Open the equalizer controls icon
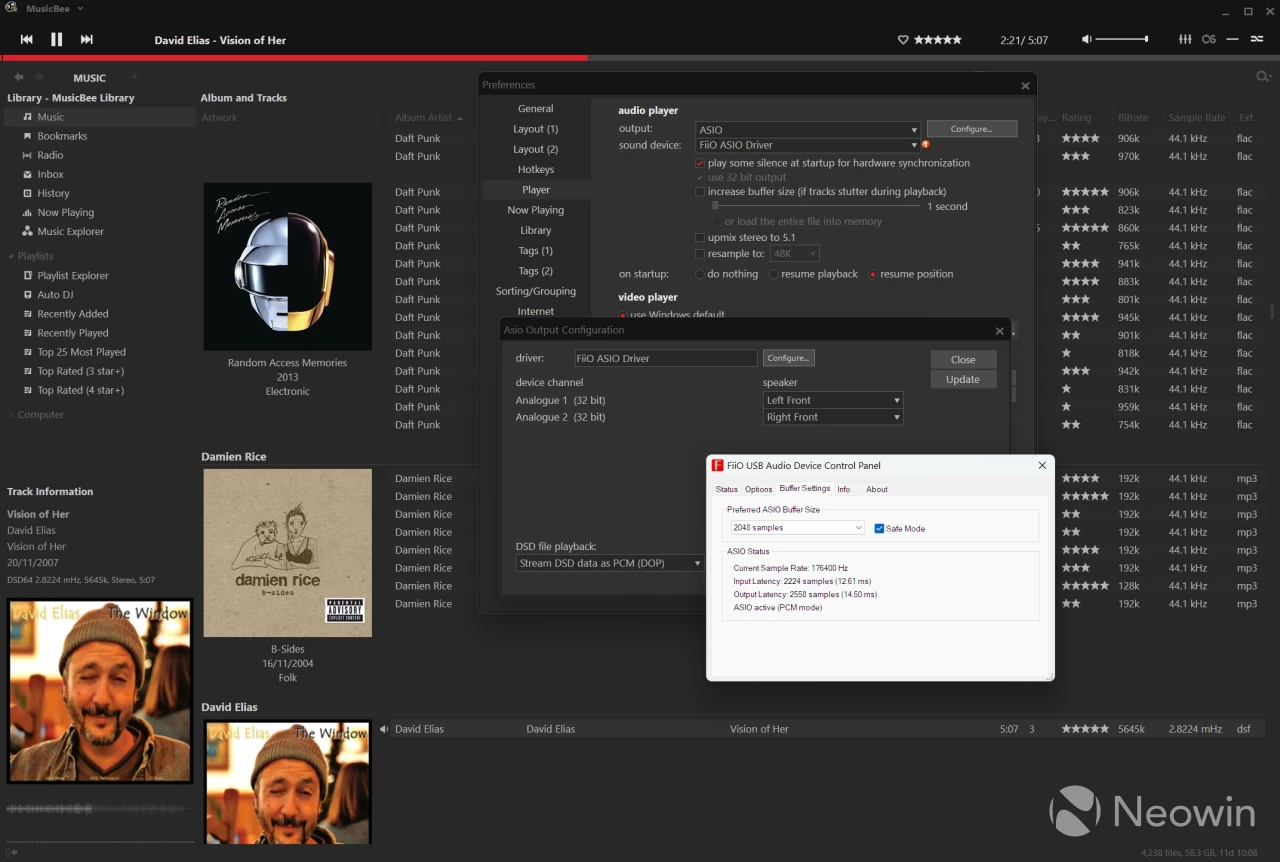Viewport: 1280px width, 862px height. pos(1185,39)
